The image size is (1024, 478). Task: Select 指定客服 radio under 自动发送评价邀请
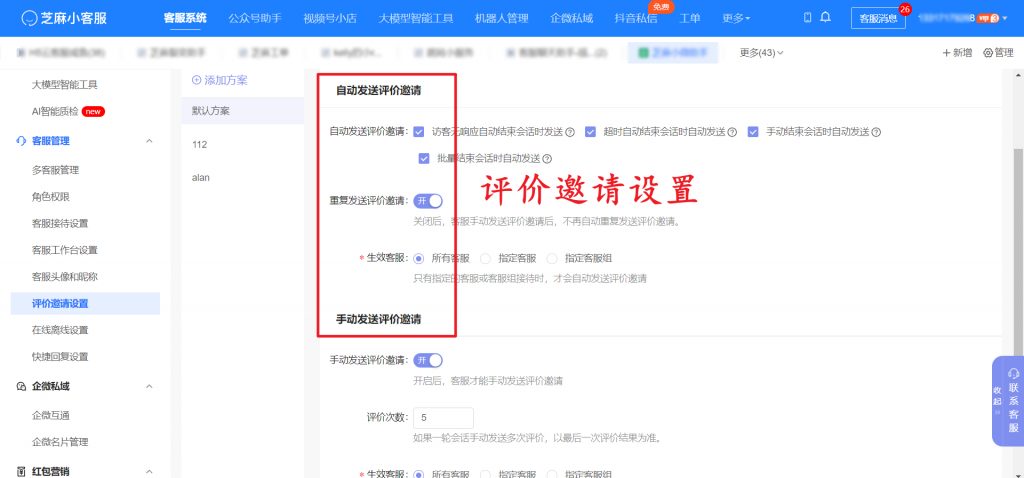click(485, 259)
